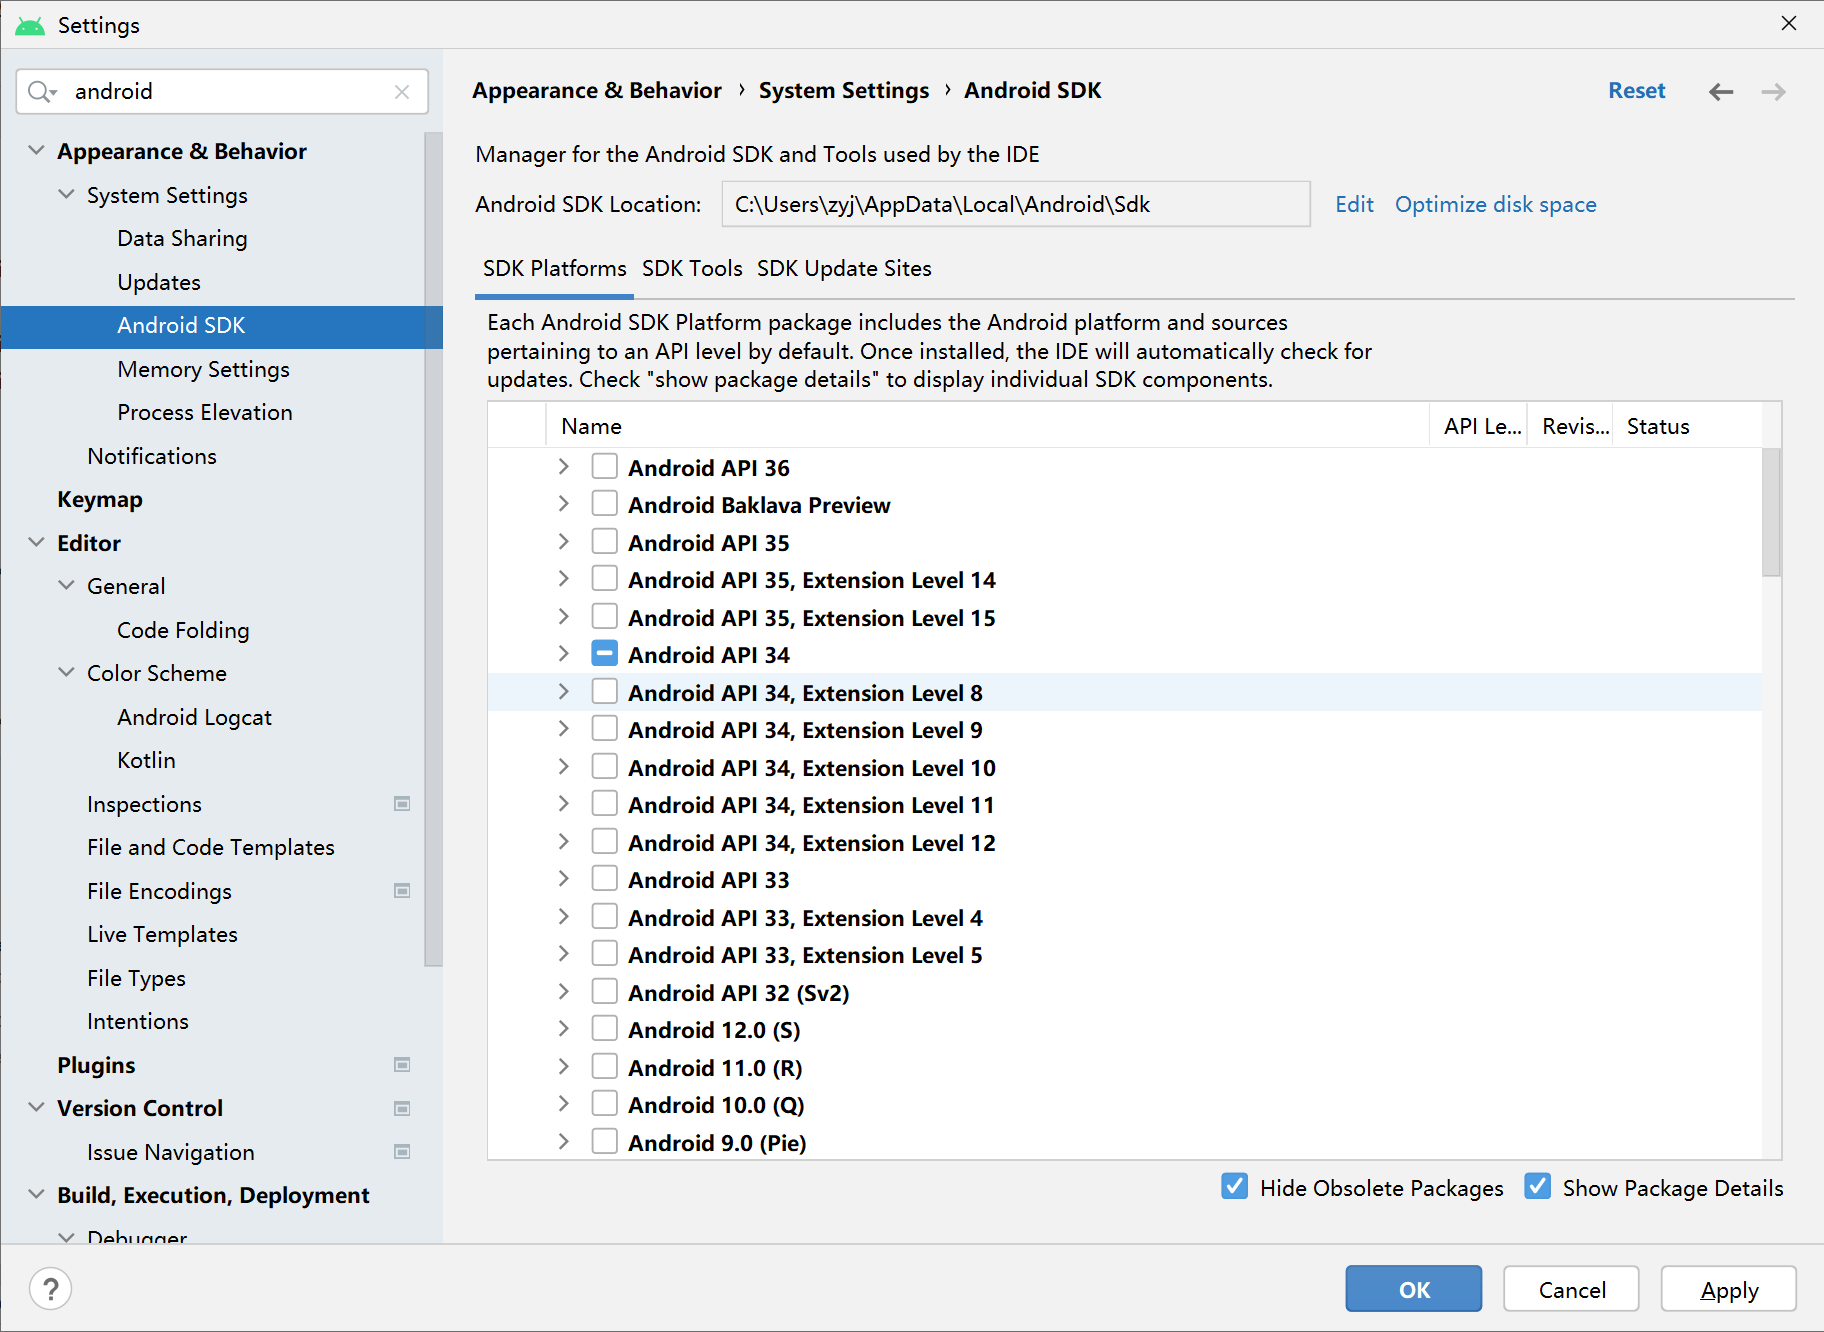Expand Android API 32 (Sv2) row
The height and width of the screenshot is (1332, 1824).
tap(563, 992)
